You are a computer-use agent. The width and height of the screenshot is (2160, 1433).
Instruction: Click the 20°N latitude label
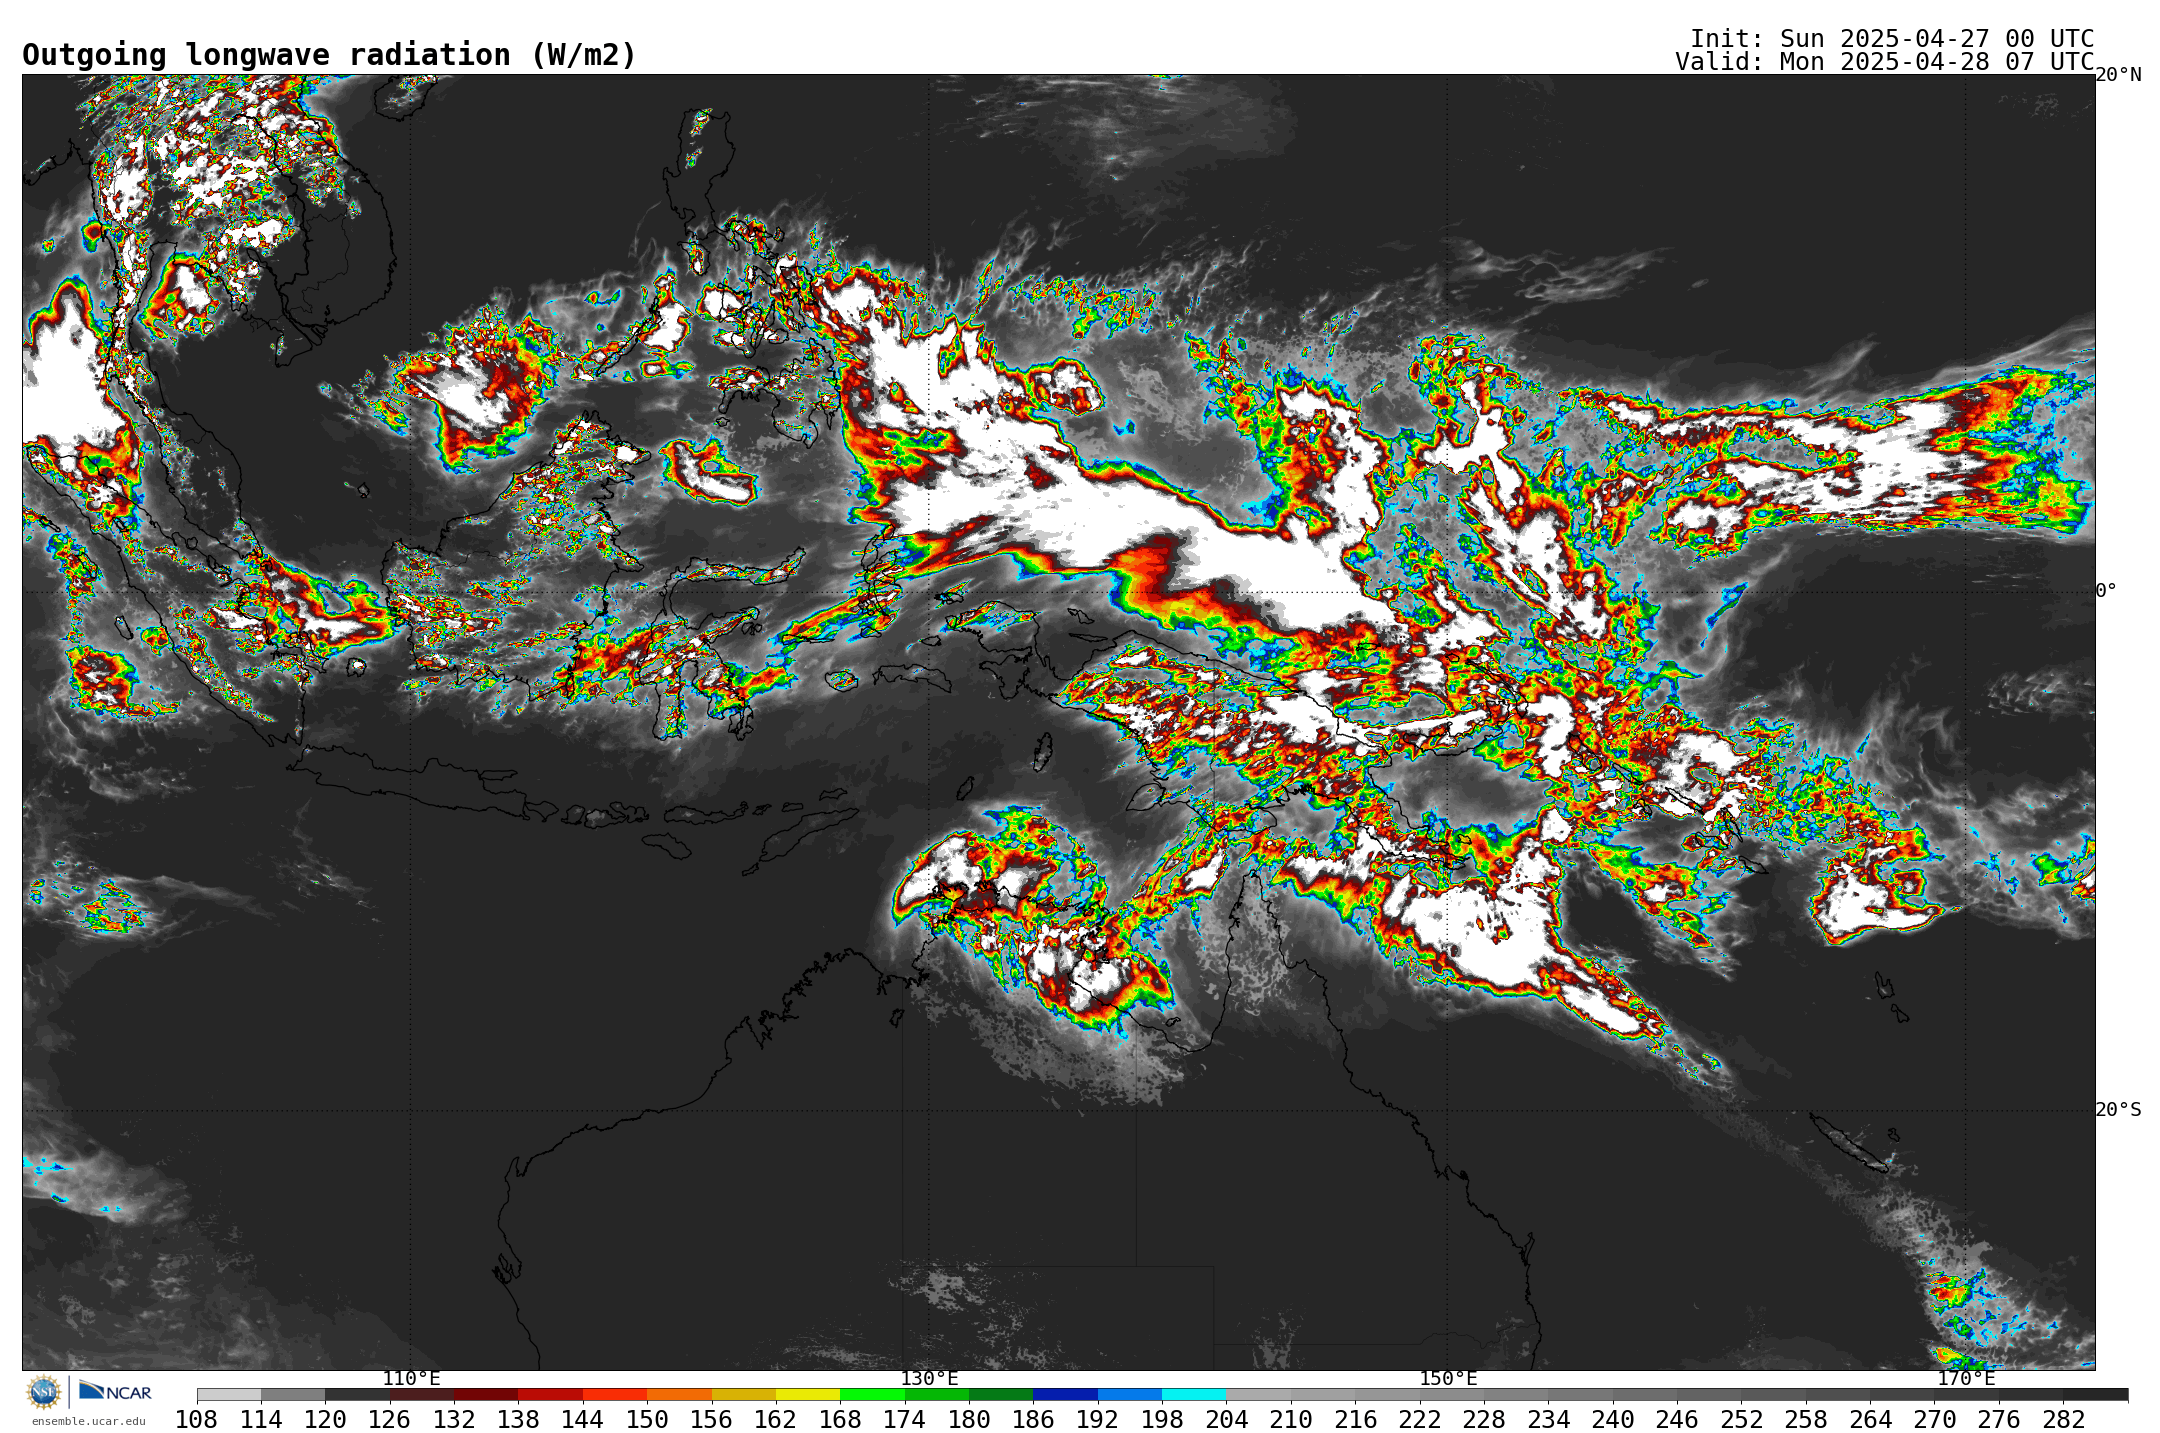click(2118, 75)
